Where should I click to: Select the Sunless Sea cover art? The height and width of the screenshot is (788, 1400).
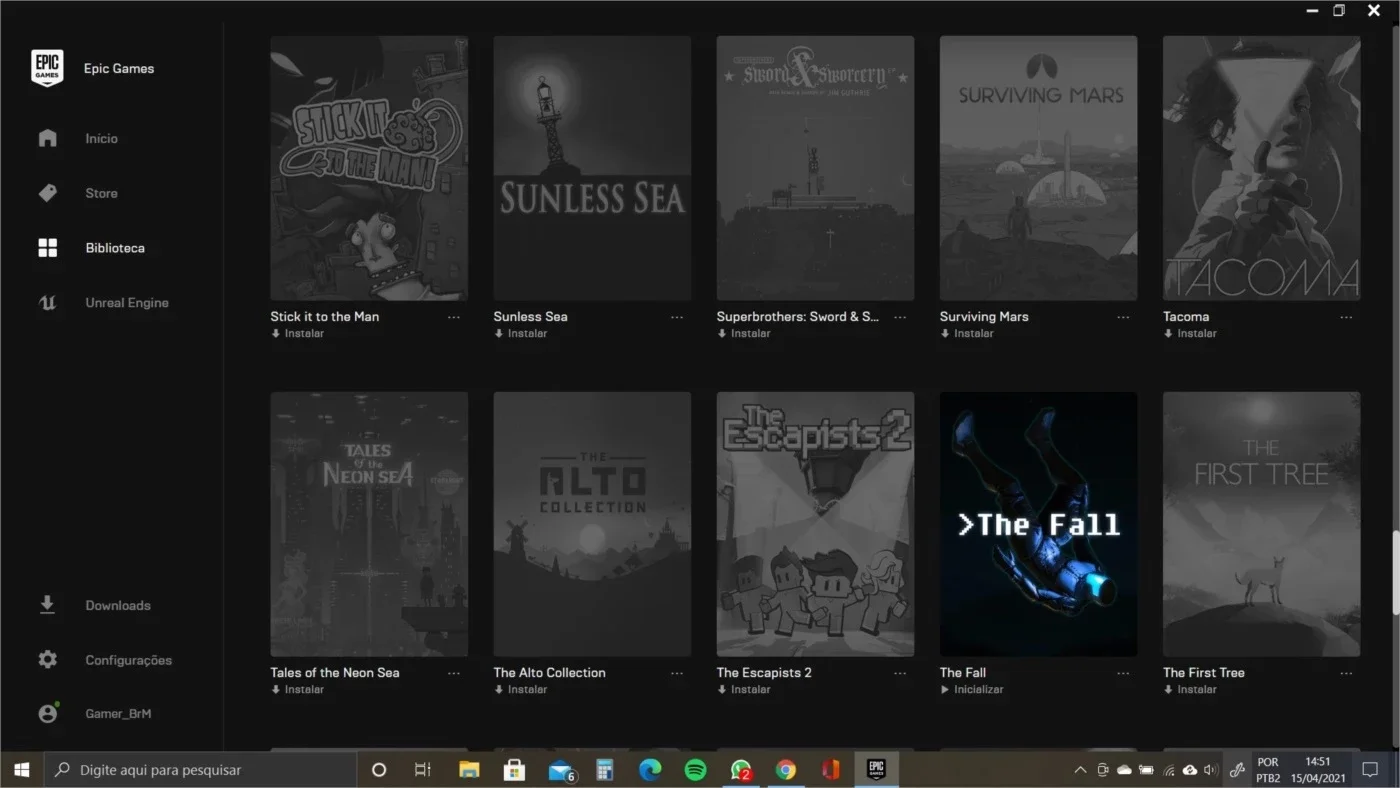(x=592, y=168)
